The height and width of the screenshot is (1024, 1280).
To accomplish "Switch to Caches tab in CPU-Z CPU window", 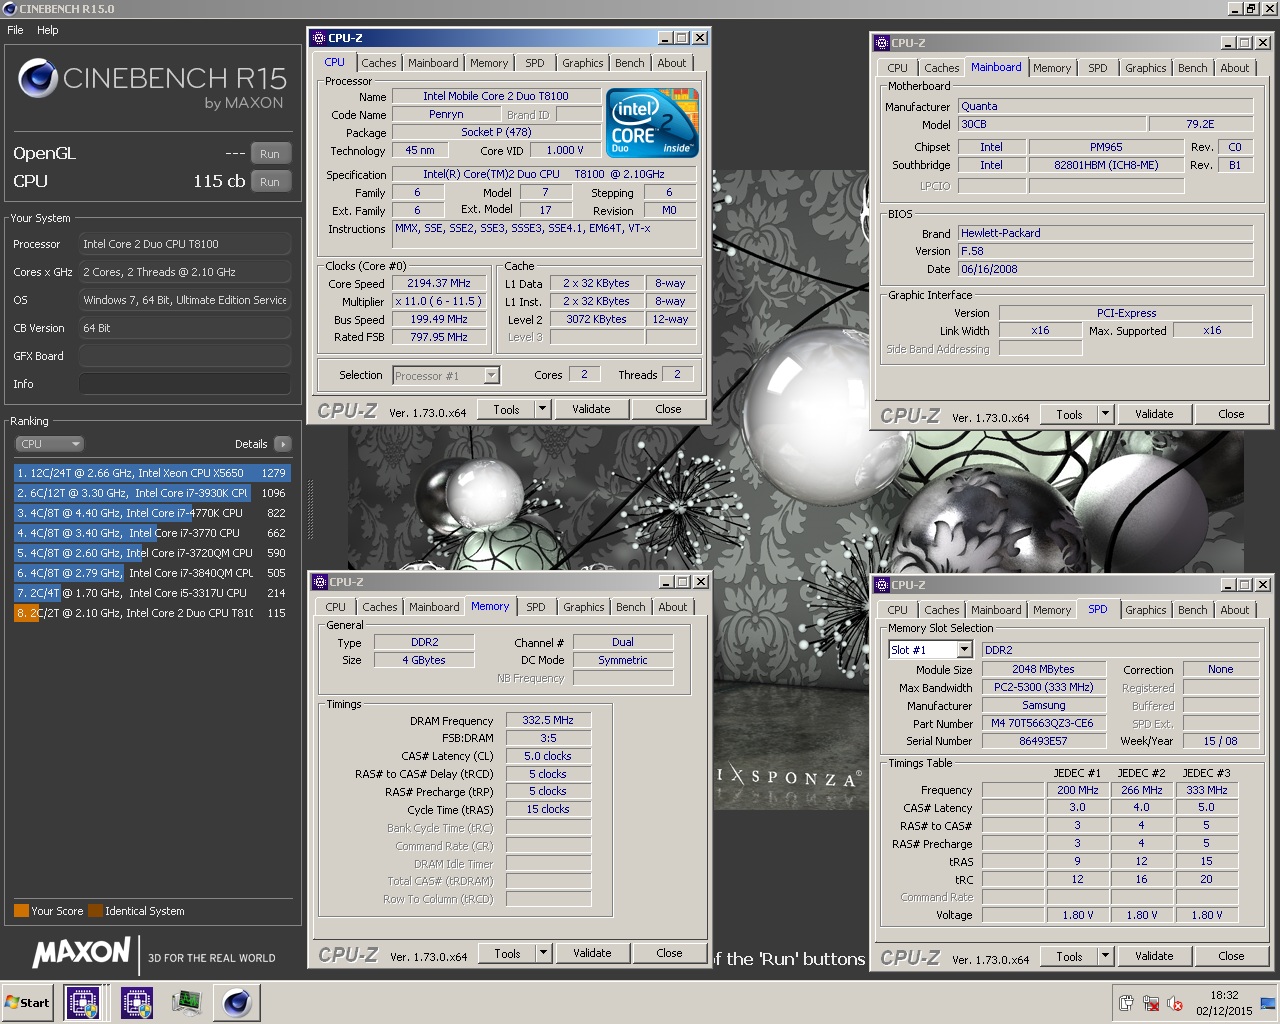I will [379, 63].
